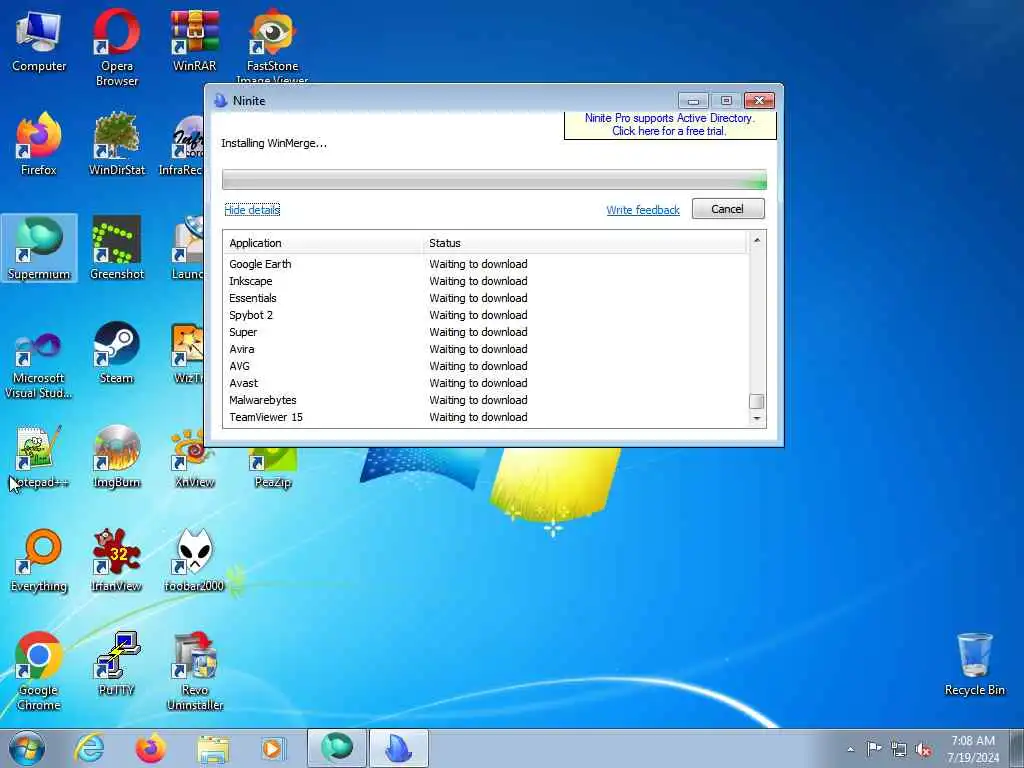Open the IrfanView desktop shortcut

(116, 560)
